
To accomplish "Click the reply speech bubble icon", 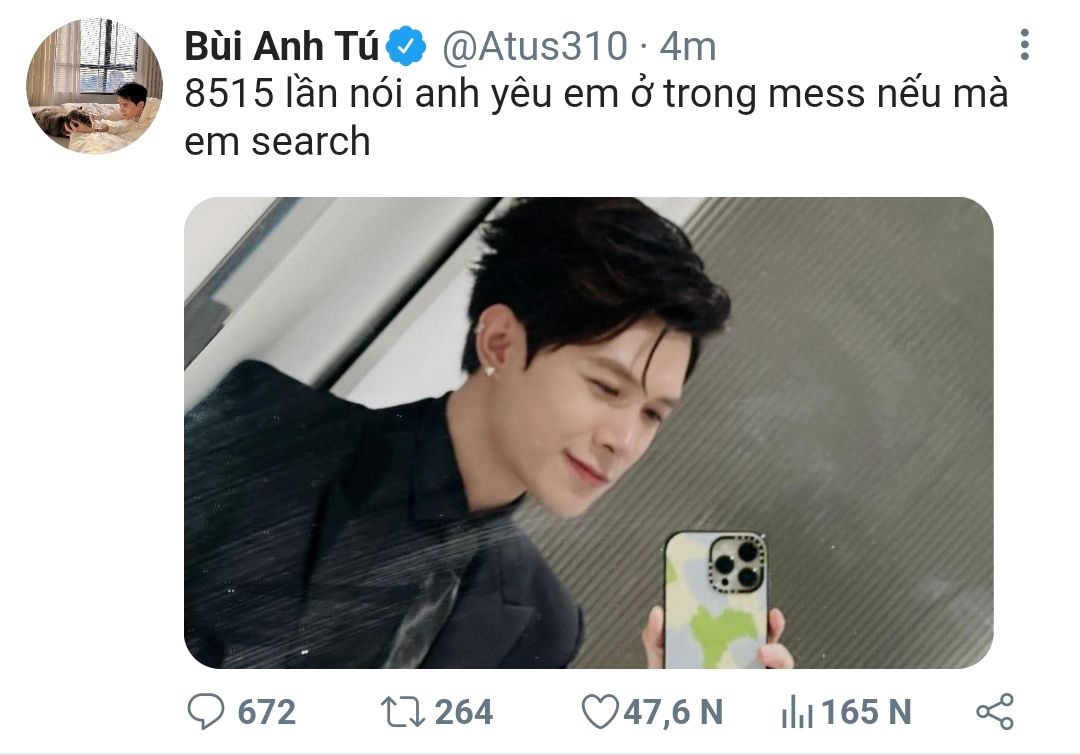I will [206, 712].
